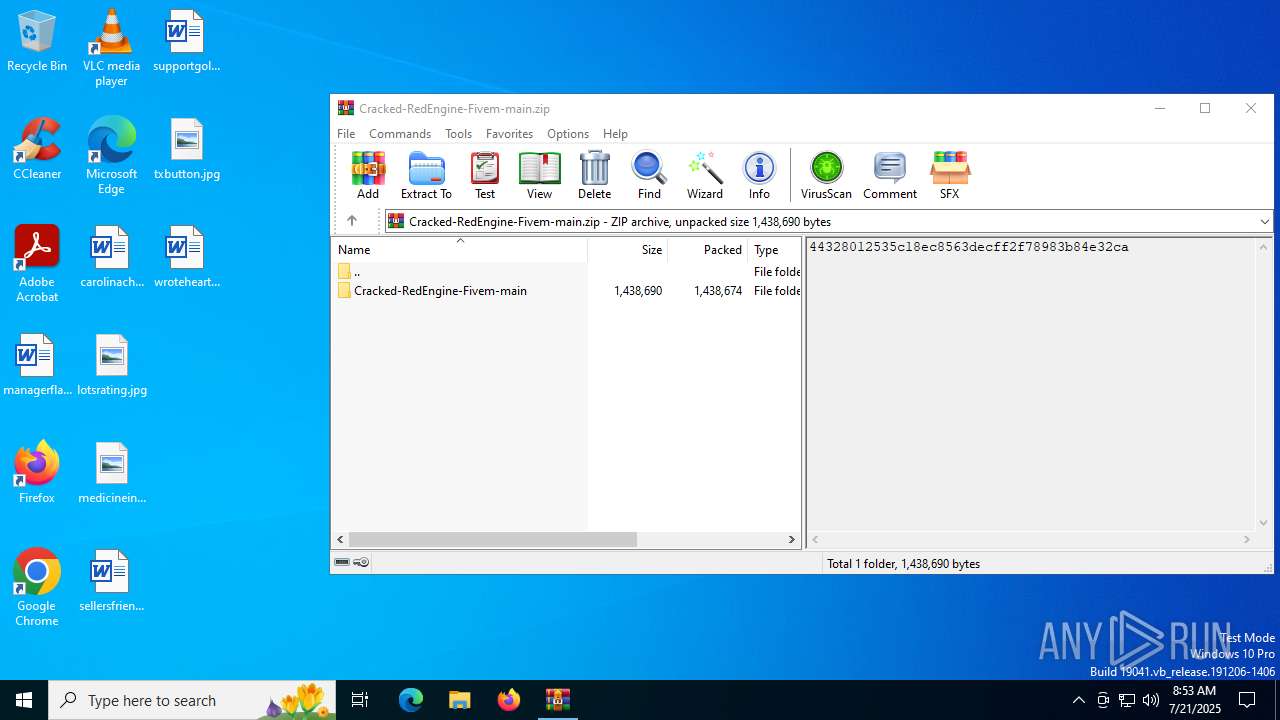
Task: Select the txbutton.jpg desktop file
Action: 186,150
